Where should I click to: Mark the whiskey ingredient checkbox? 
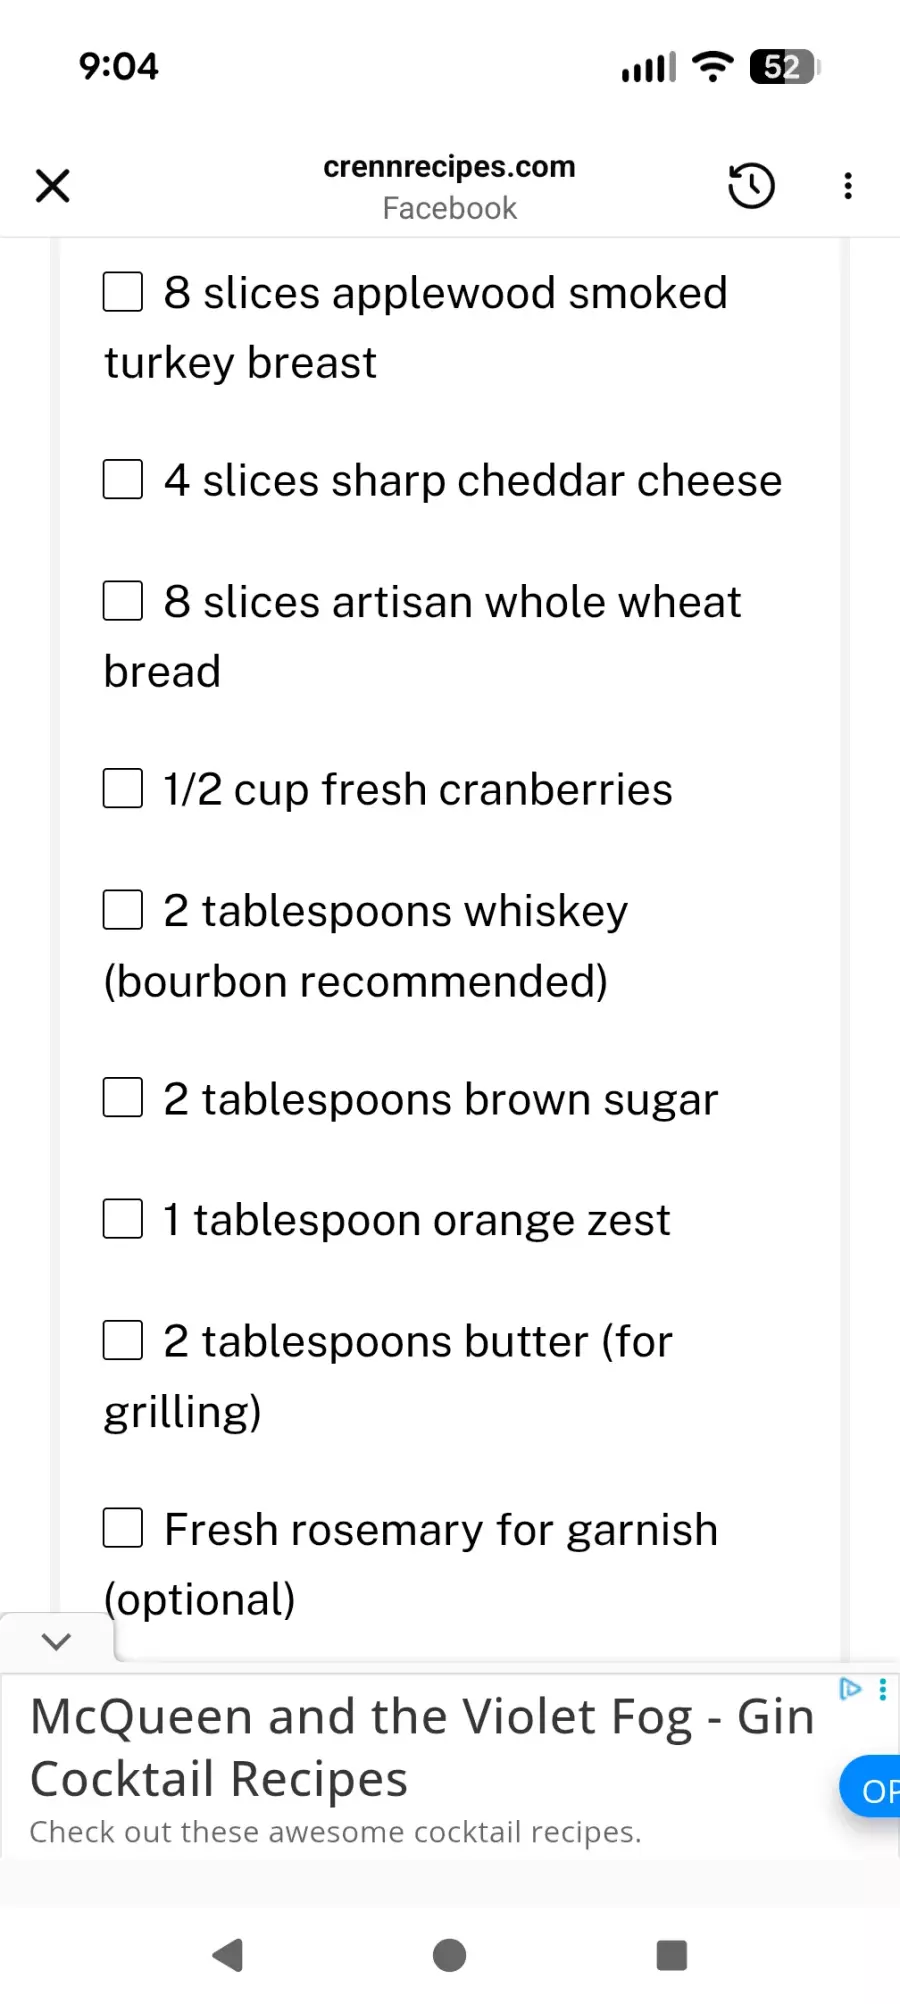[x=123, y=911]
